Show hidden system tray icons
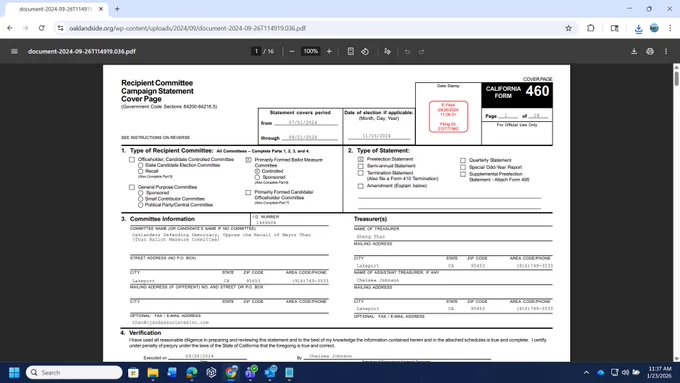This screenshot has height=383, width=680. (586, 373)
